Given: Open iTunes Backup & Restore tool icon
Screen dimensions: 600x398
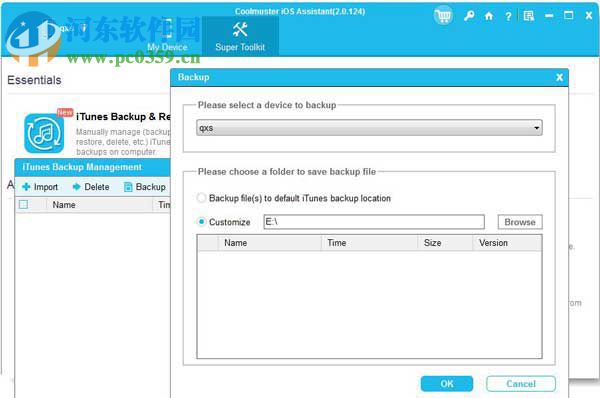Looking at the screenshot, I should tap(44, 133).
